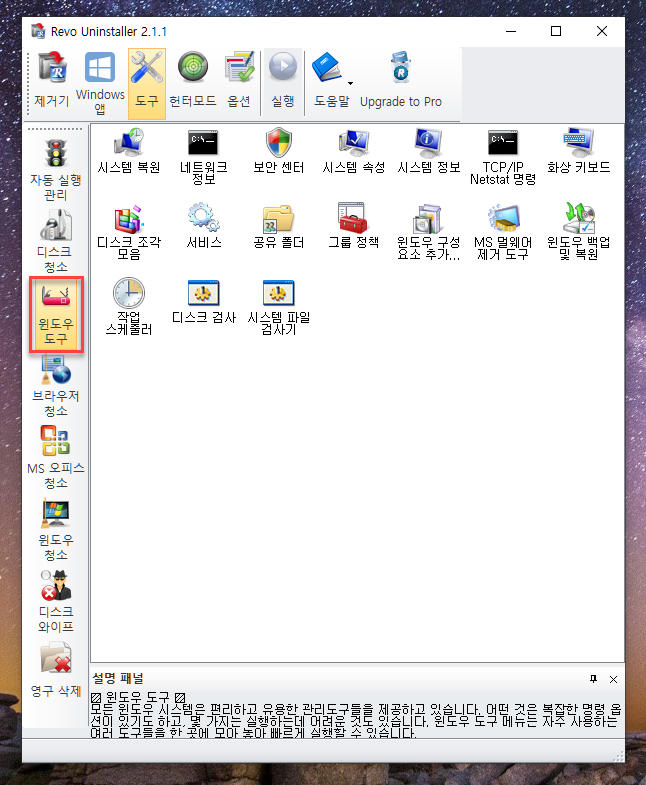Open 자동 실행 관리 in sidebar
This screenshot has width=646, height=785.
[x=56, y=169]
